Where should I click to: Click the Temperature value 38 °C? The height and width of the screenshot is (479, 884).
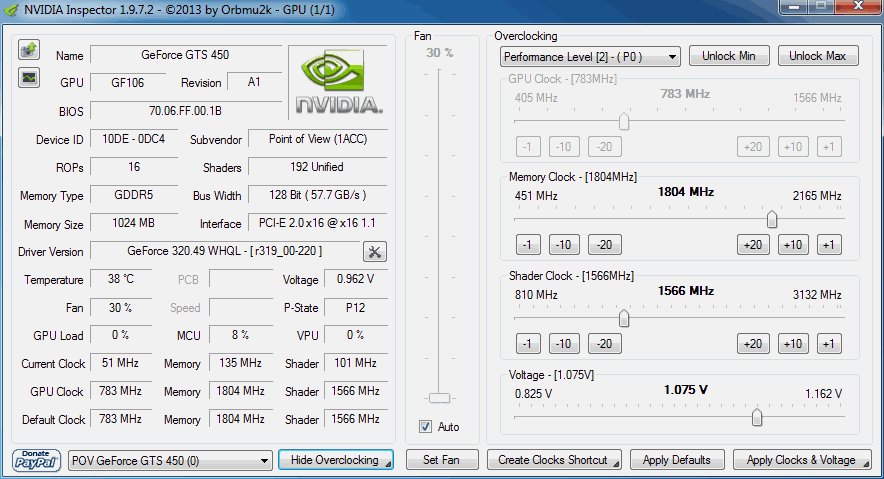point(121,279)
